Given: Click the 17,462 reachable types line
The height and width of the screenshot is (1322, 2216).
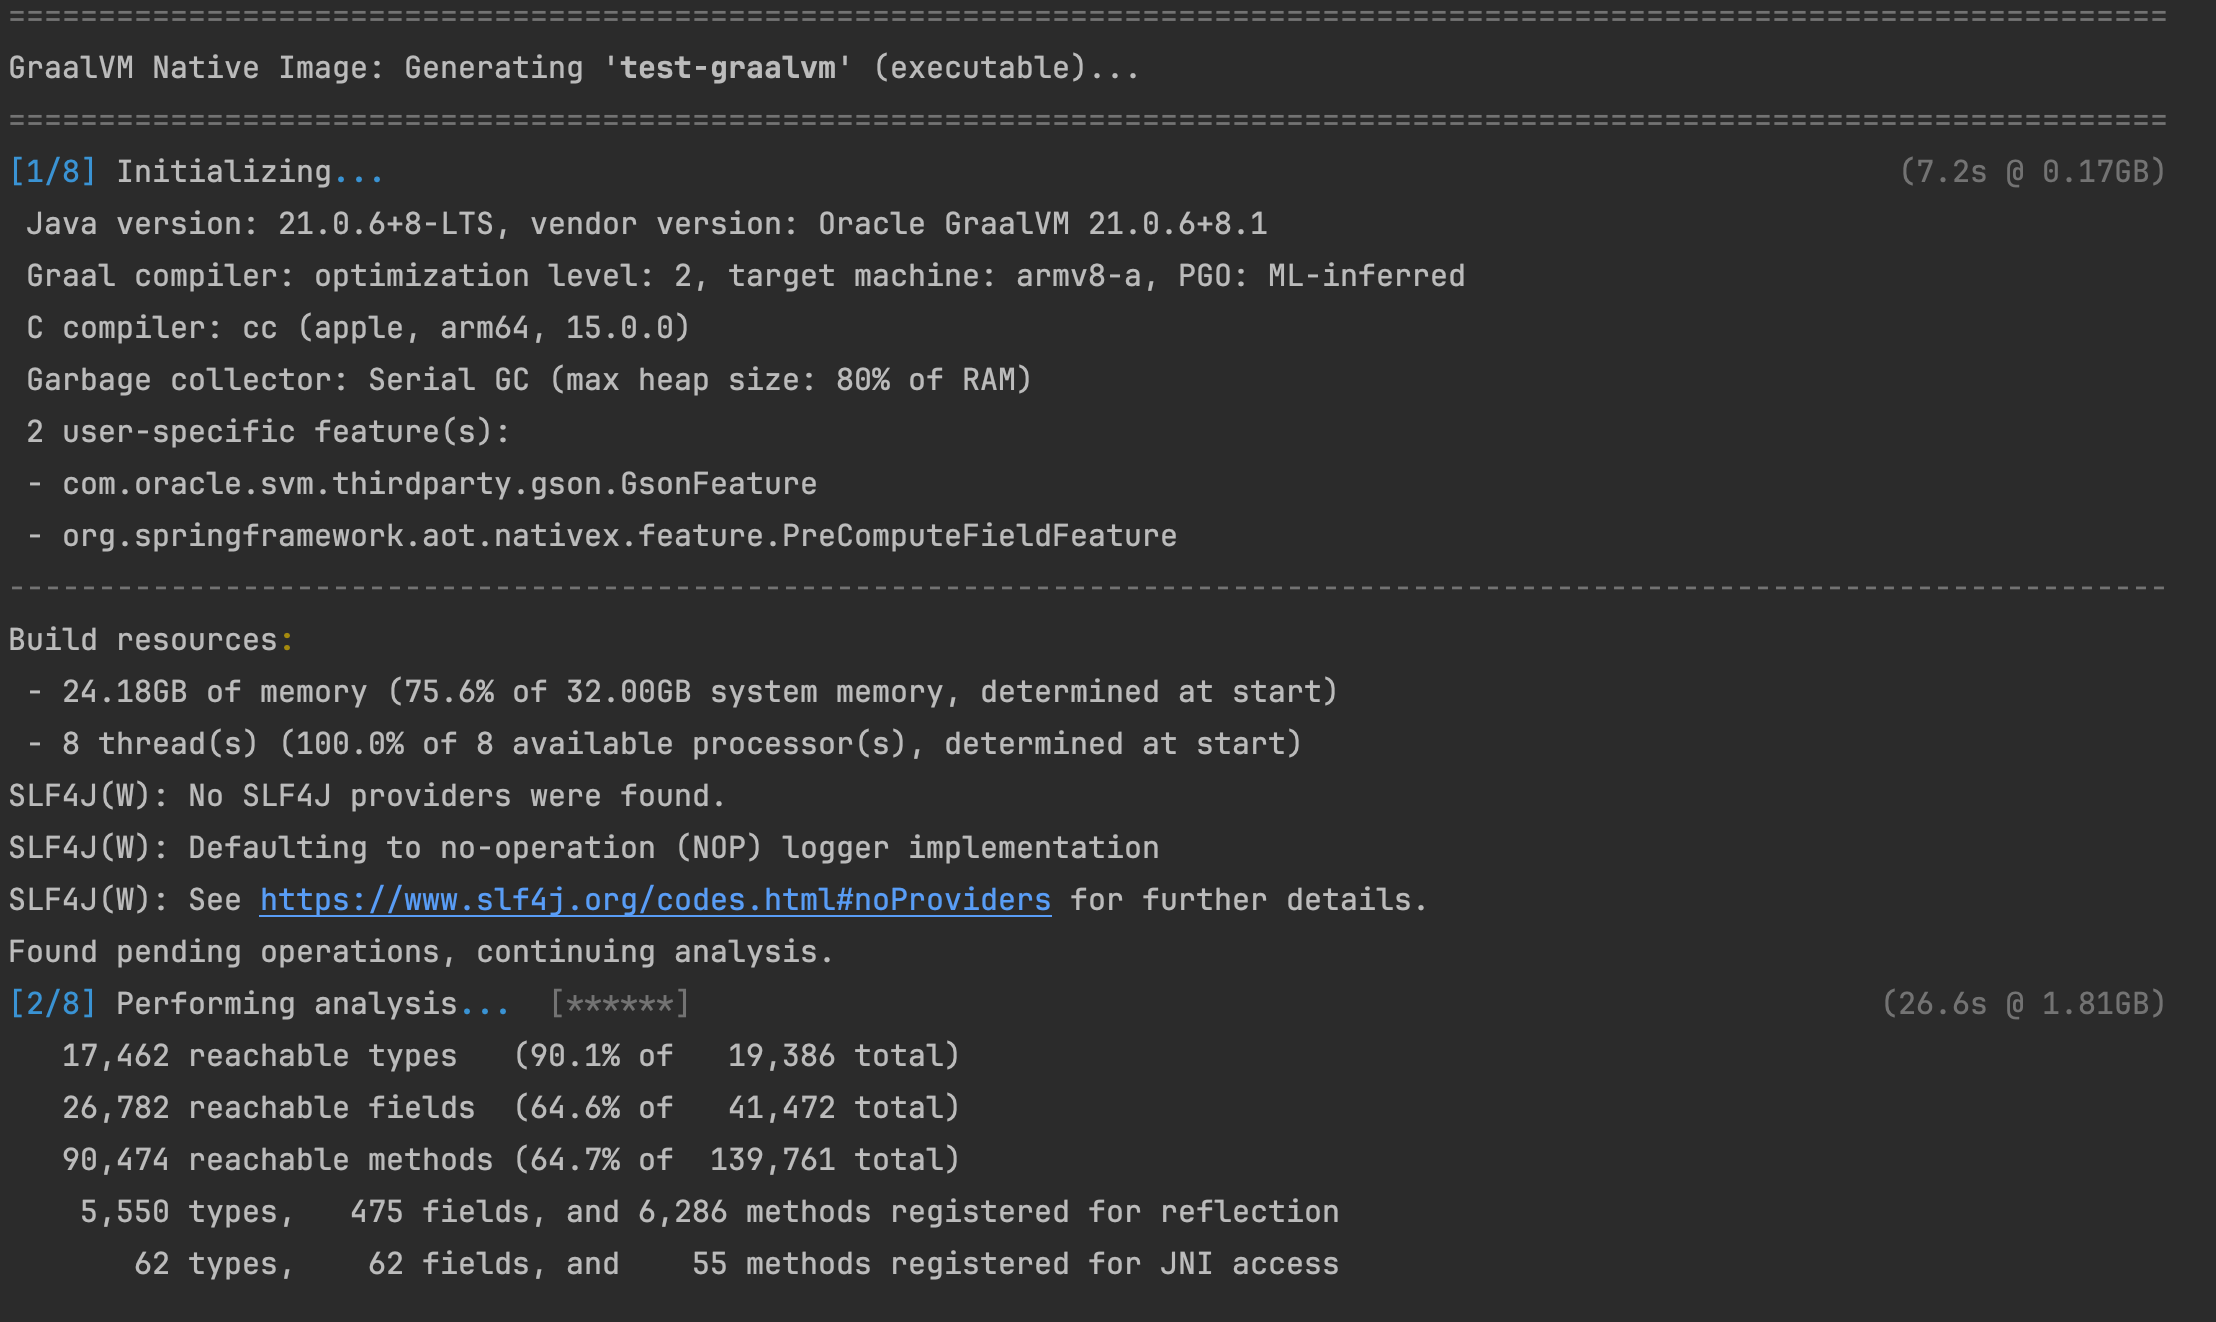Looking at the screenshot, I should pyautogui.click(x=510, y=1056).
